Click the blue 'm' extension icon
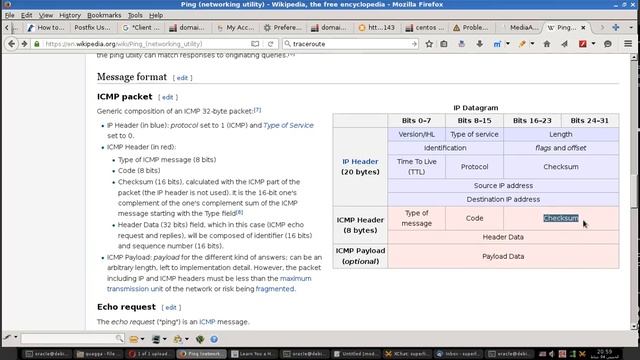The height and width of the screenshot is (360, 640). [x=497, y=44]
